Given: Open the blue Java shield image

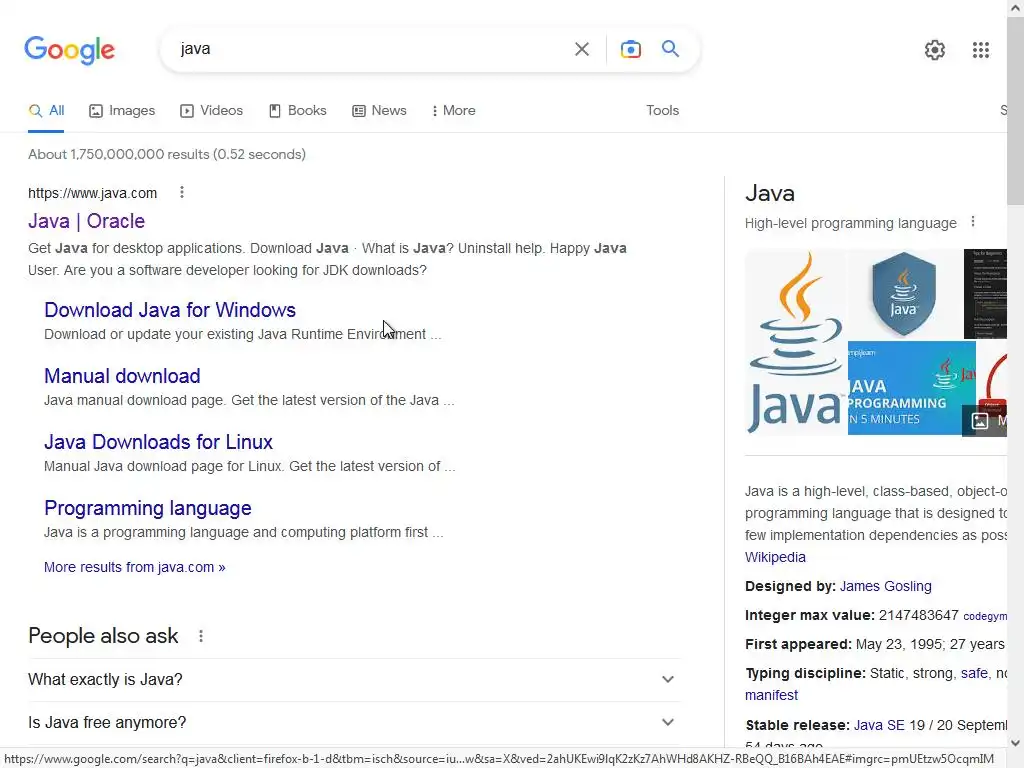Looking at the screenshot, I should (x=904, y=294).
